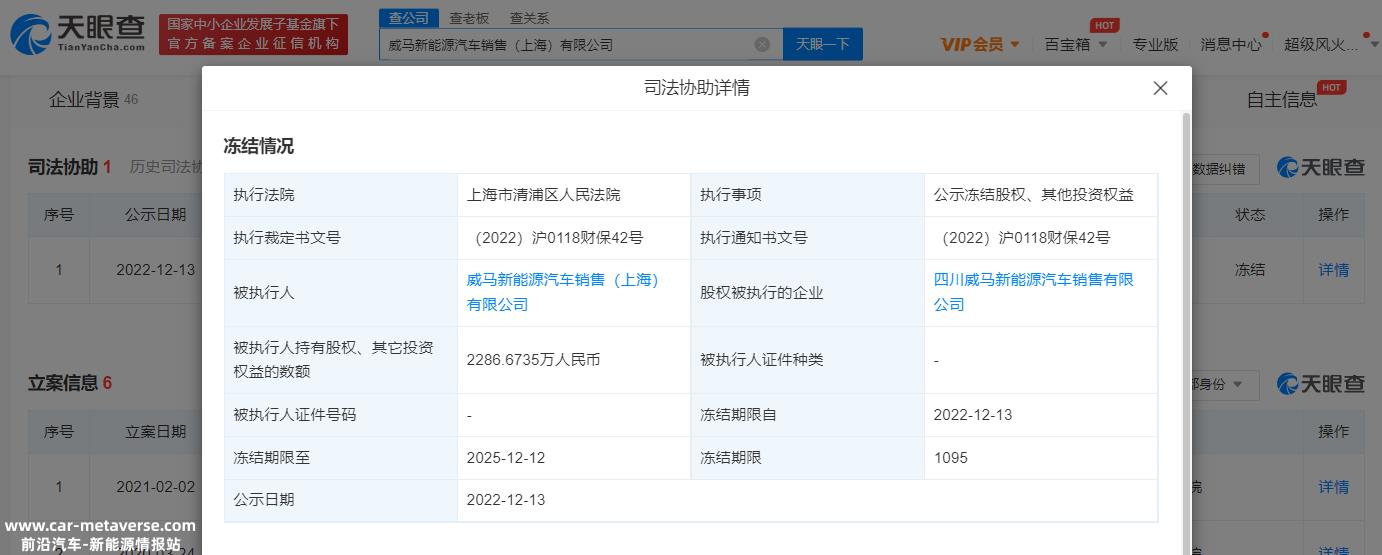Click the 司法协助 section title
This screenshot has width=1382, height=555.
point(63,167)
